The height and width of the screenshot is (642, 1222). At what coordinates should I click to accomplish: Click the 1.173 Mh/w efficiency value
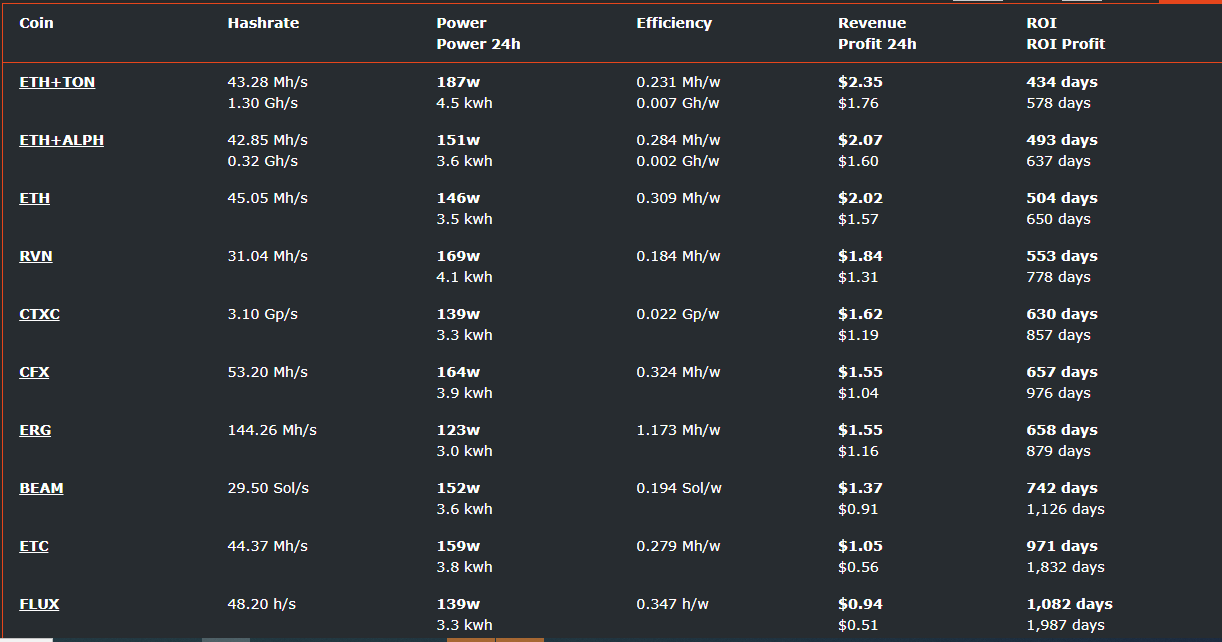click(678, 430)
